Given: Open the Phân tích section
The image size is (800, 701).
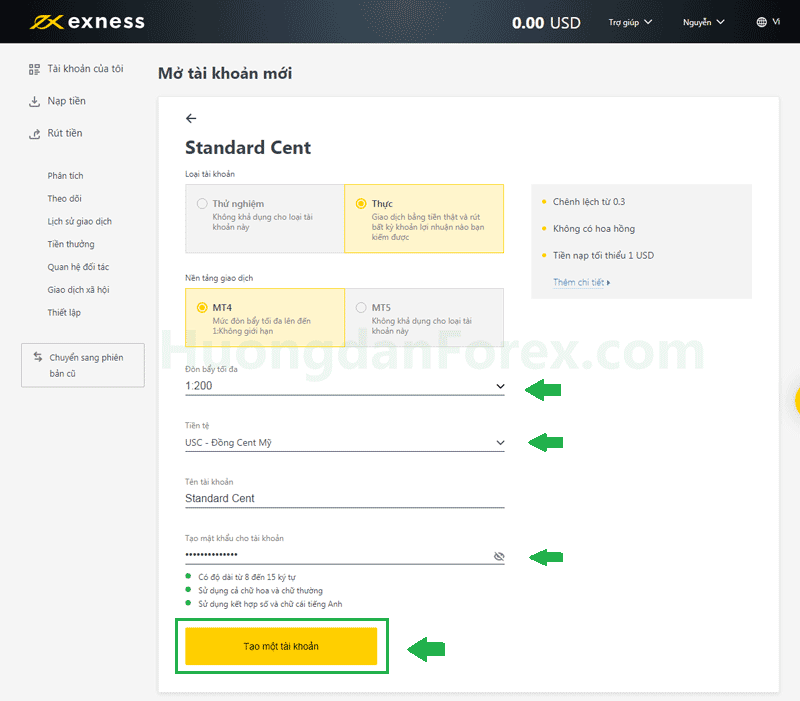Looking at the screenshot, I should pos(65,176).
